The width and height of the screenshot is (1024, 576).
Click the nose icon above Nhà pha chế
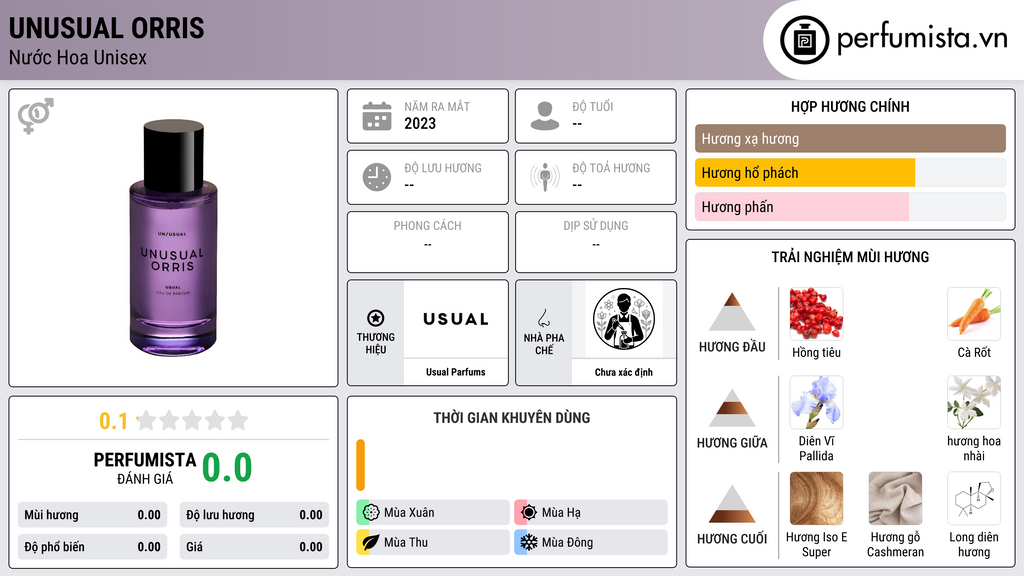click(x=543, y=318)
